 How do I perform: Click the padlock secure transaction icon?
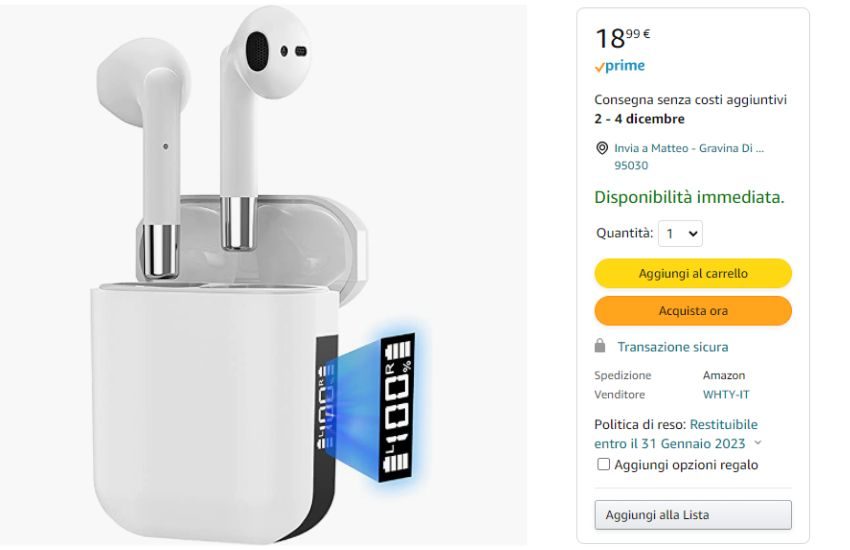pyautogui.click(x=600, y=346)
